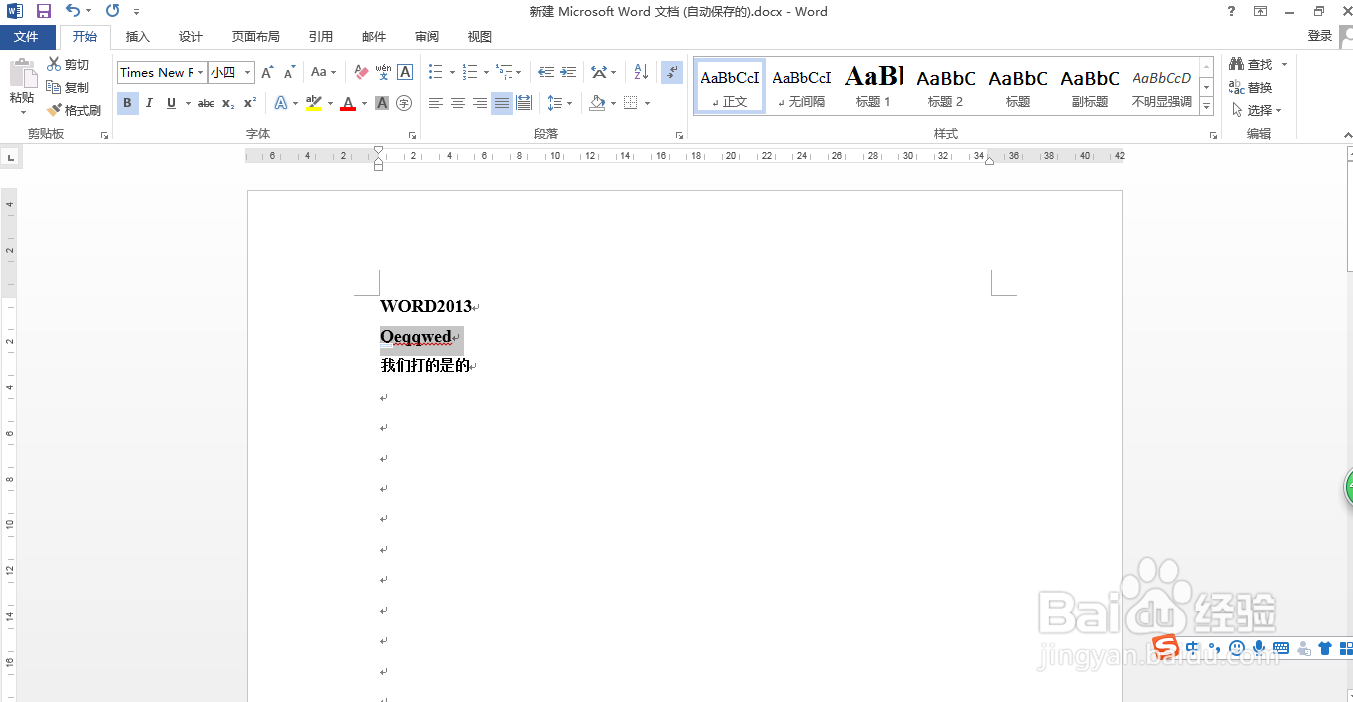Apply superscript formatting
The image size is (1353, 702).
tap(250, 103)
